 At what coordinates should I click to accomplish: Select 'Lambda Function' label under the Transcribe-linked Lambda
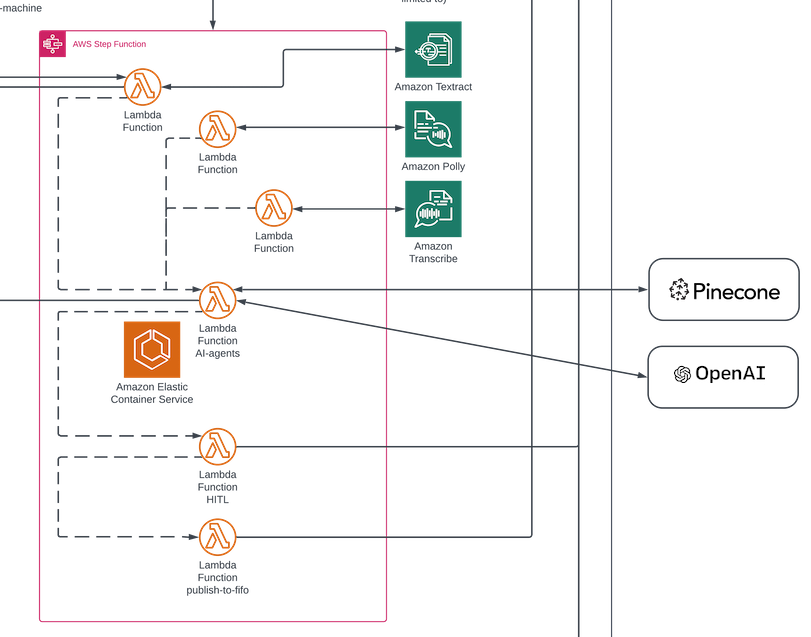pos(274,242)
